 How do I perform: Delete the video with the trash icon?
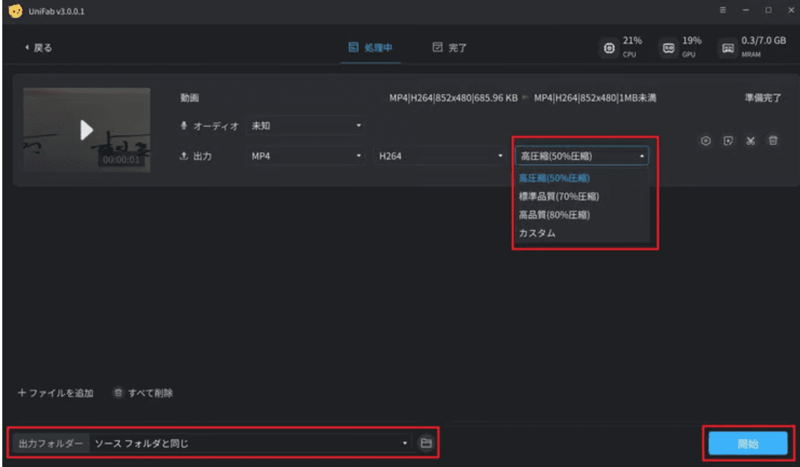(773, 141)
